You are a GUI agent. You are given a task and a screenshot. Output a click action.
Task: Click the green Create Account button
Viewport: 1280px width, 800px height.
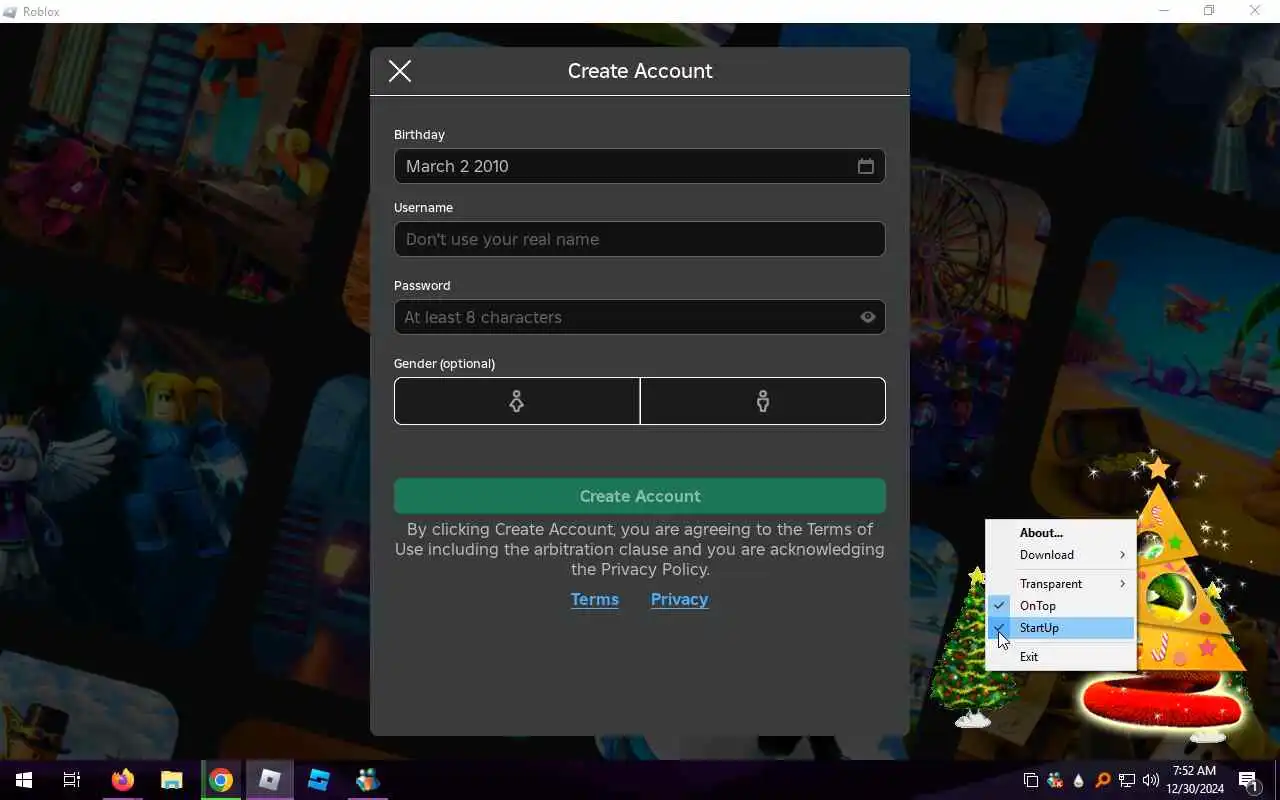click(640, 496)
